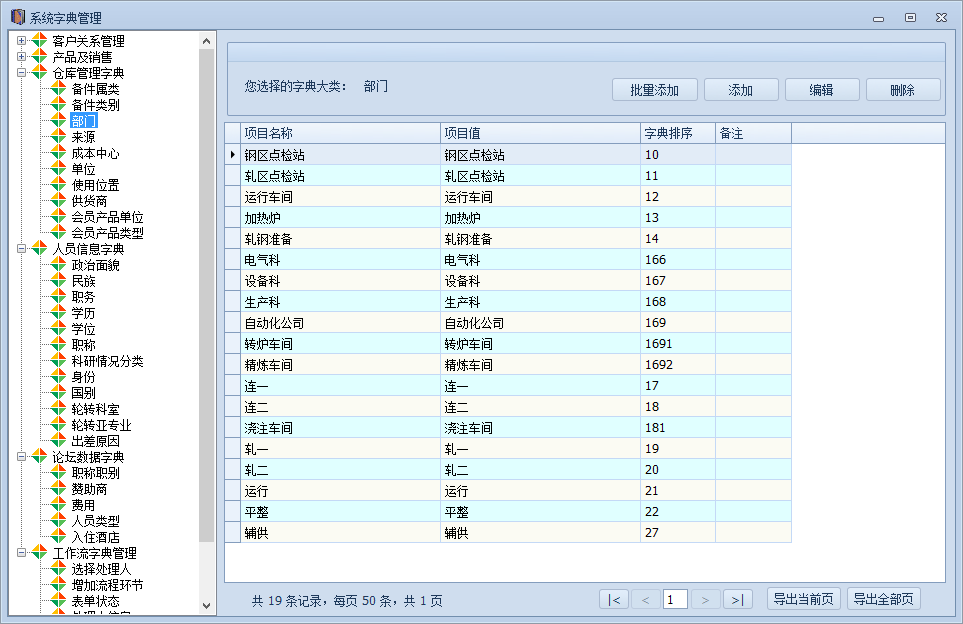Expand the 客户关系管理 tree node
This screenshot has width=963, height=624.
(x=21, y=41)
